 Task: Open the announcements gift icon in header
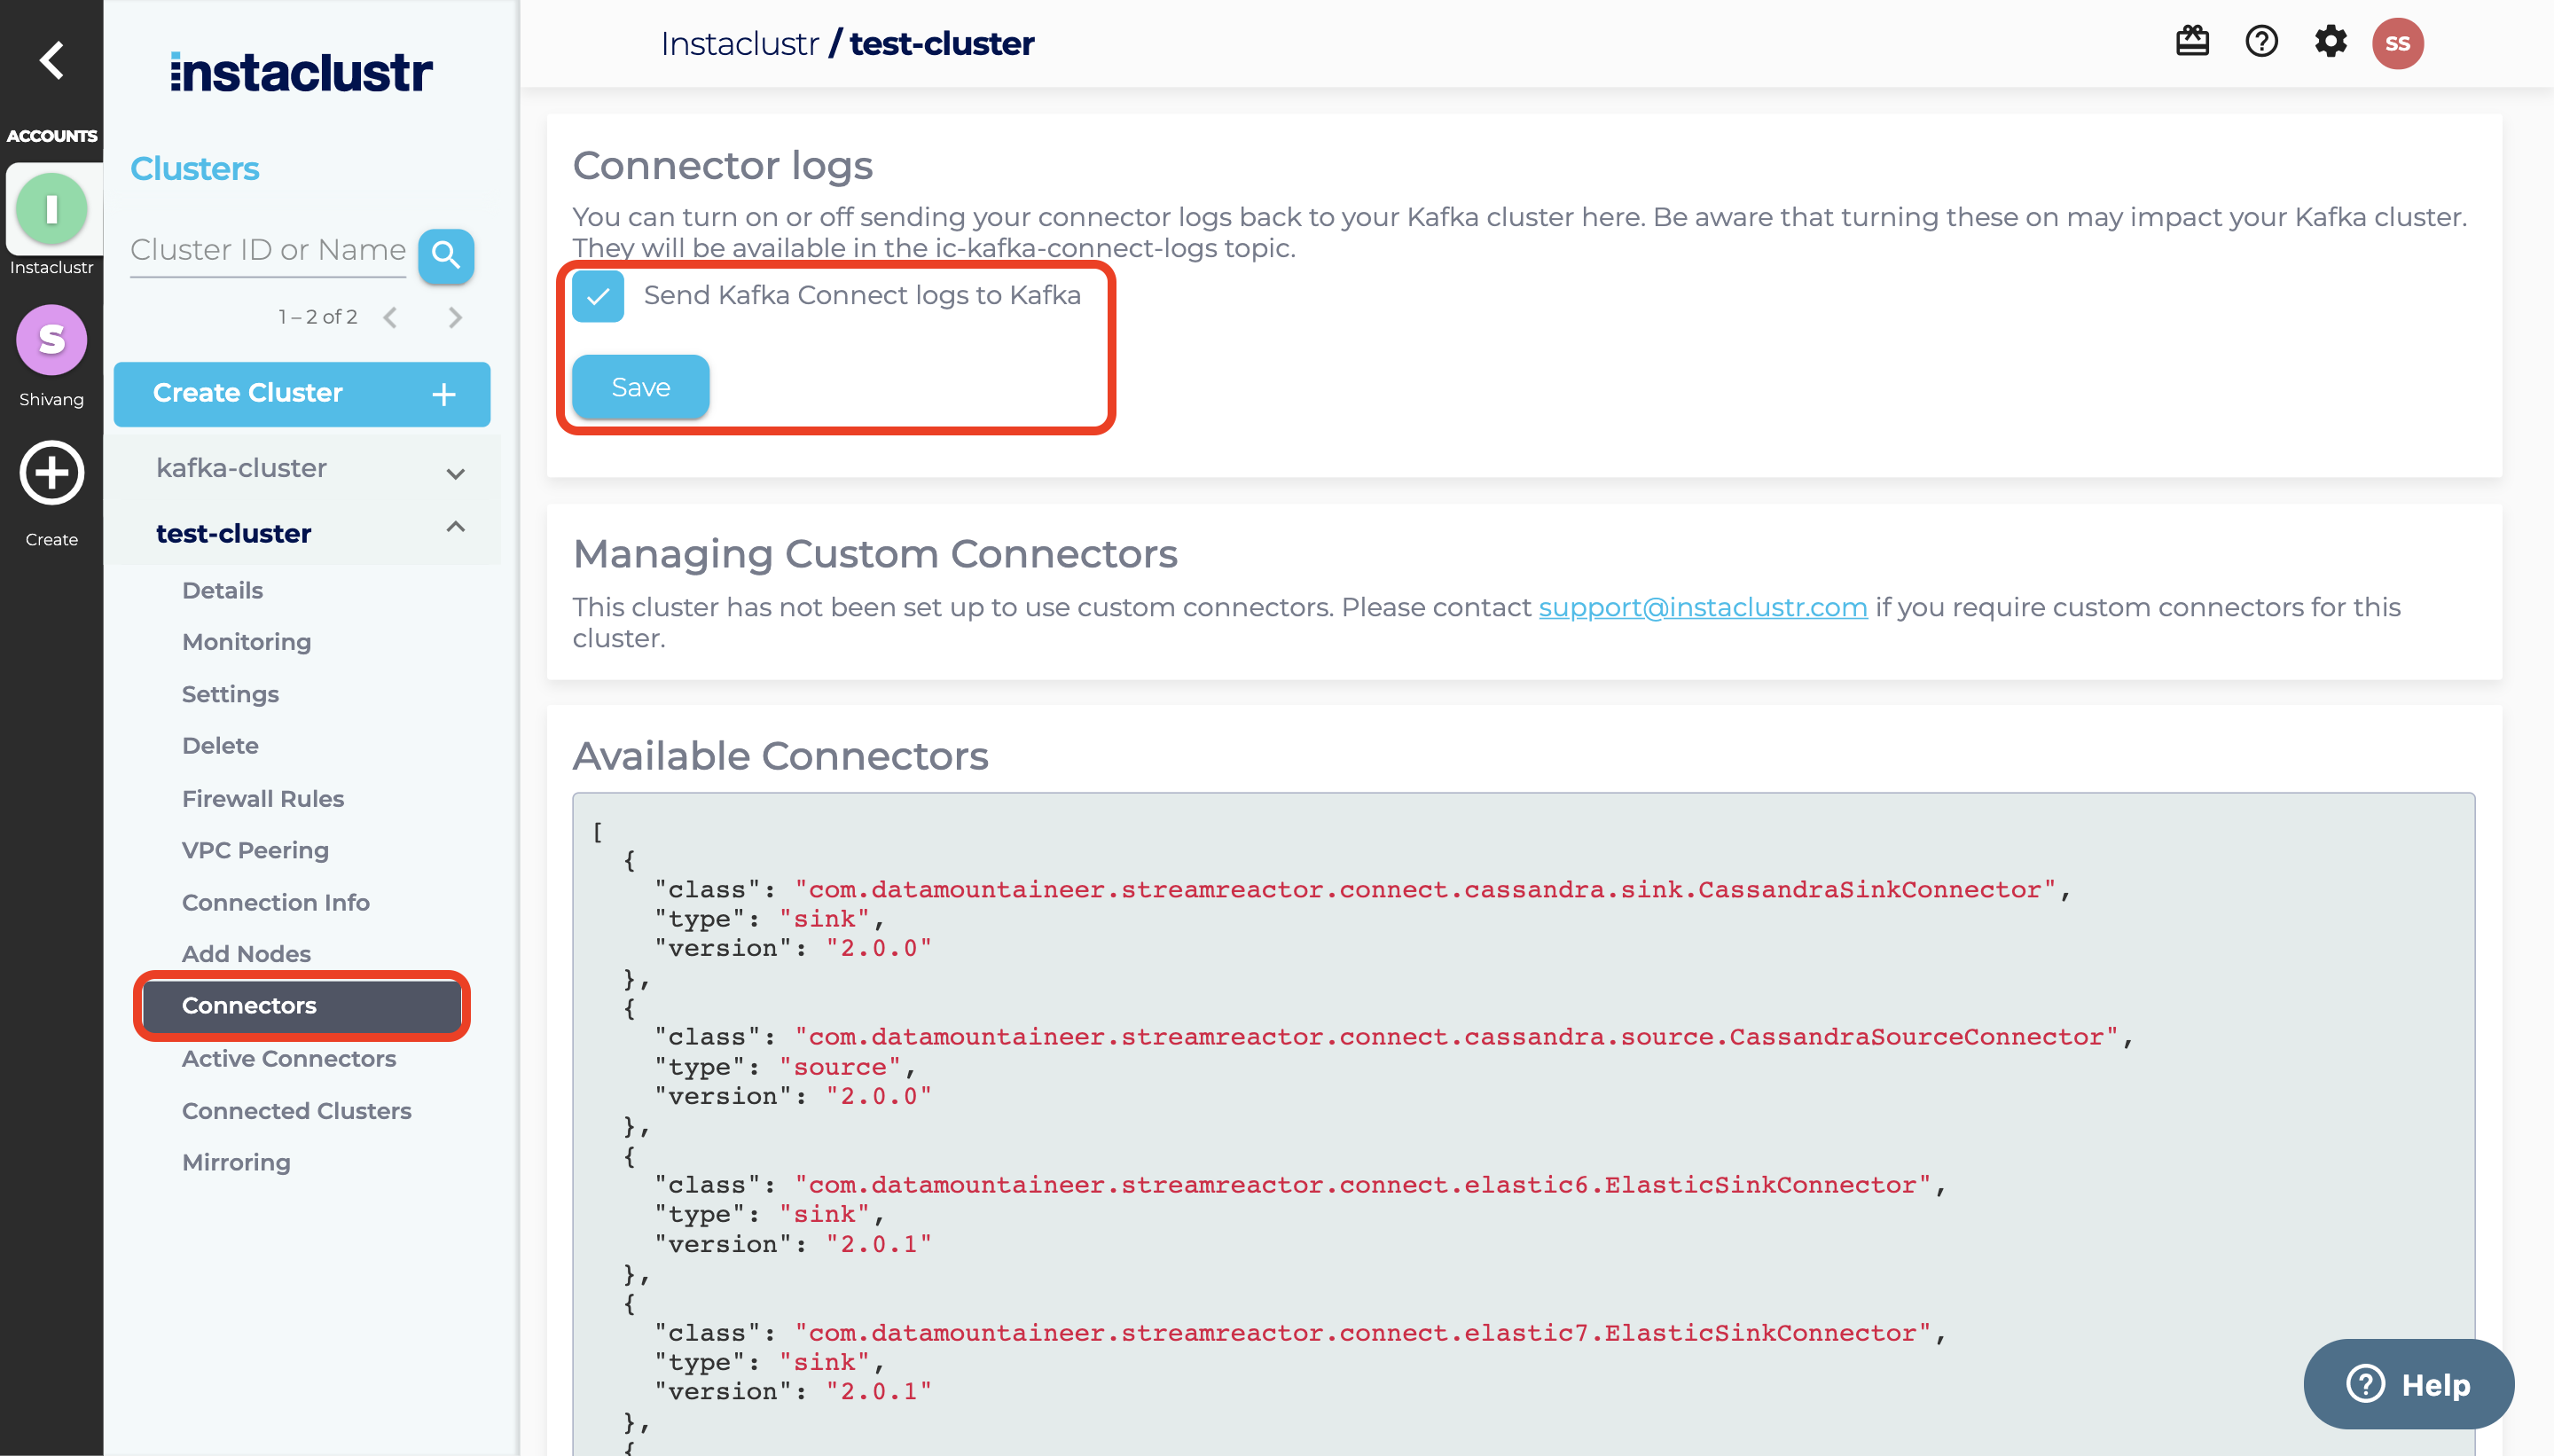coord(2192,42)
